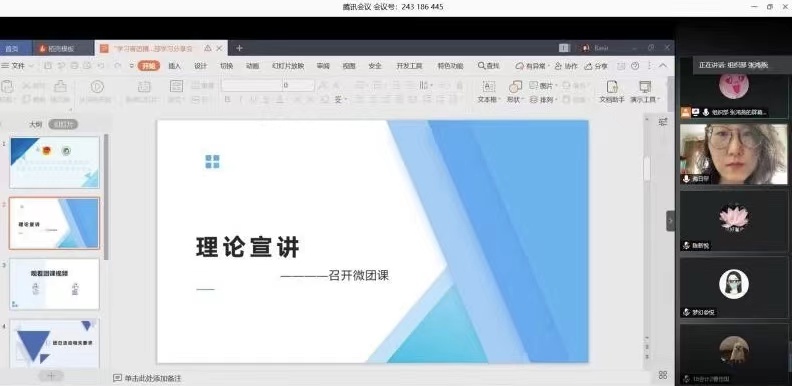Image resolution: width=792 pixels, height=386 pixels.
Task: Collapse the participant video panel arrow
Action: click(670, 221)
